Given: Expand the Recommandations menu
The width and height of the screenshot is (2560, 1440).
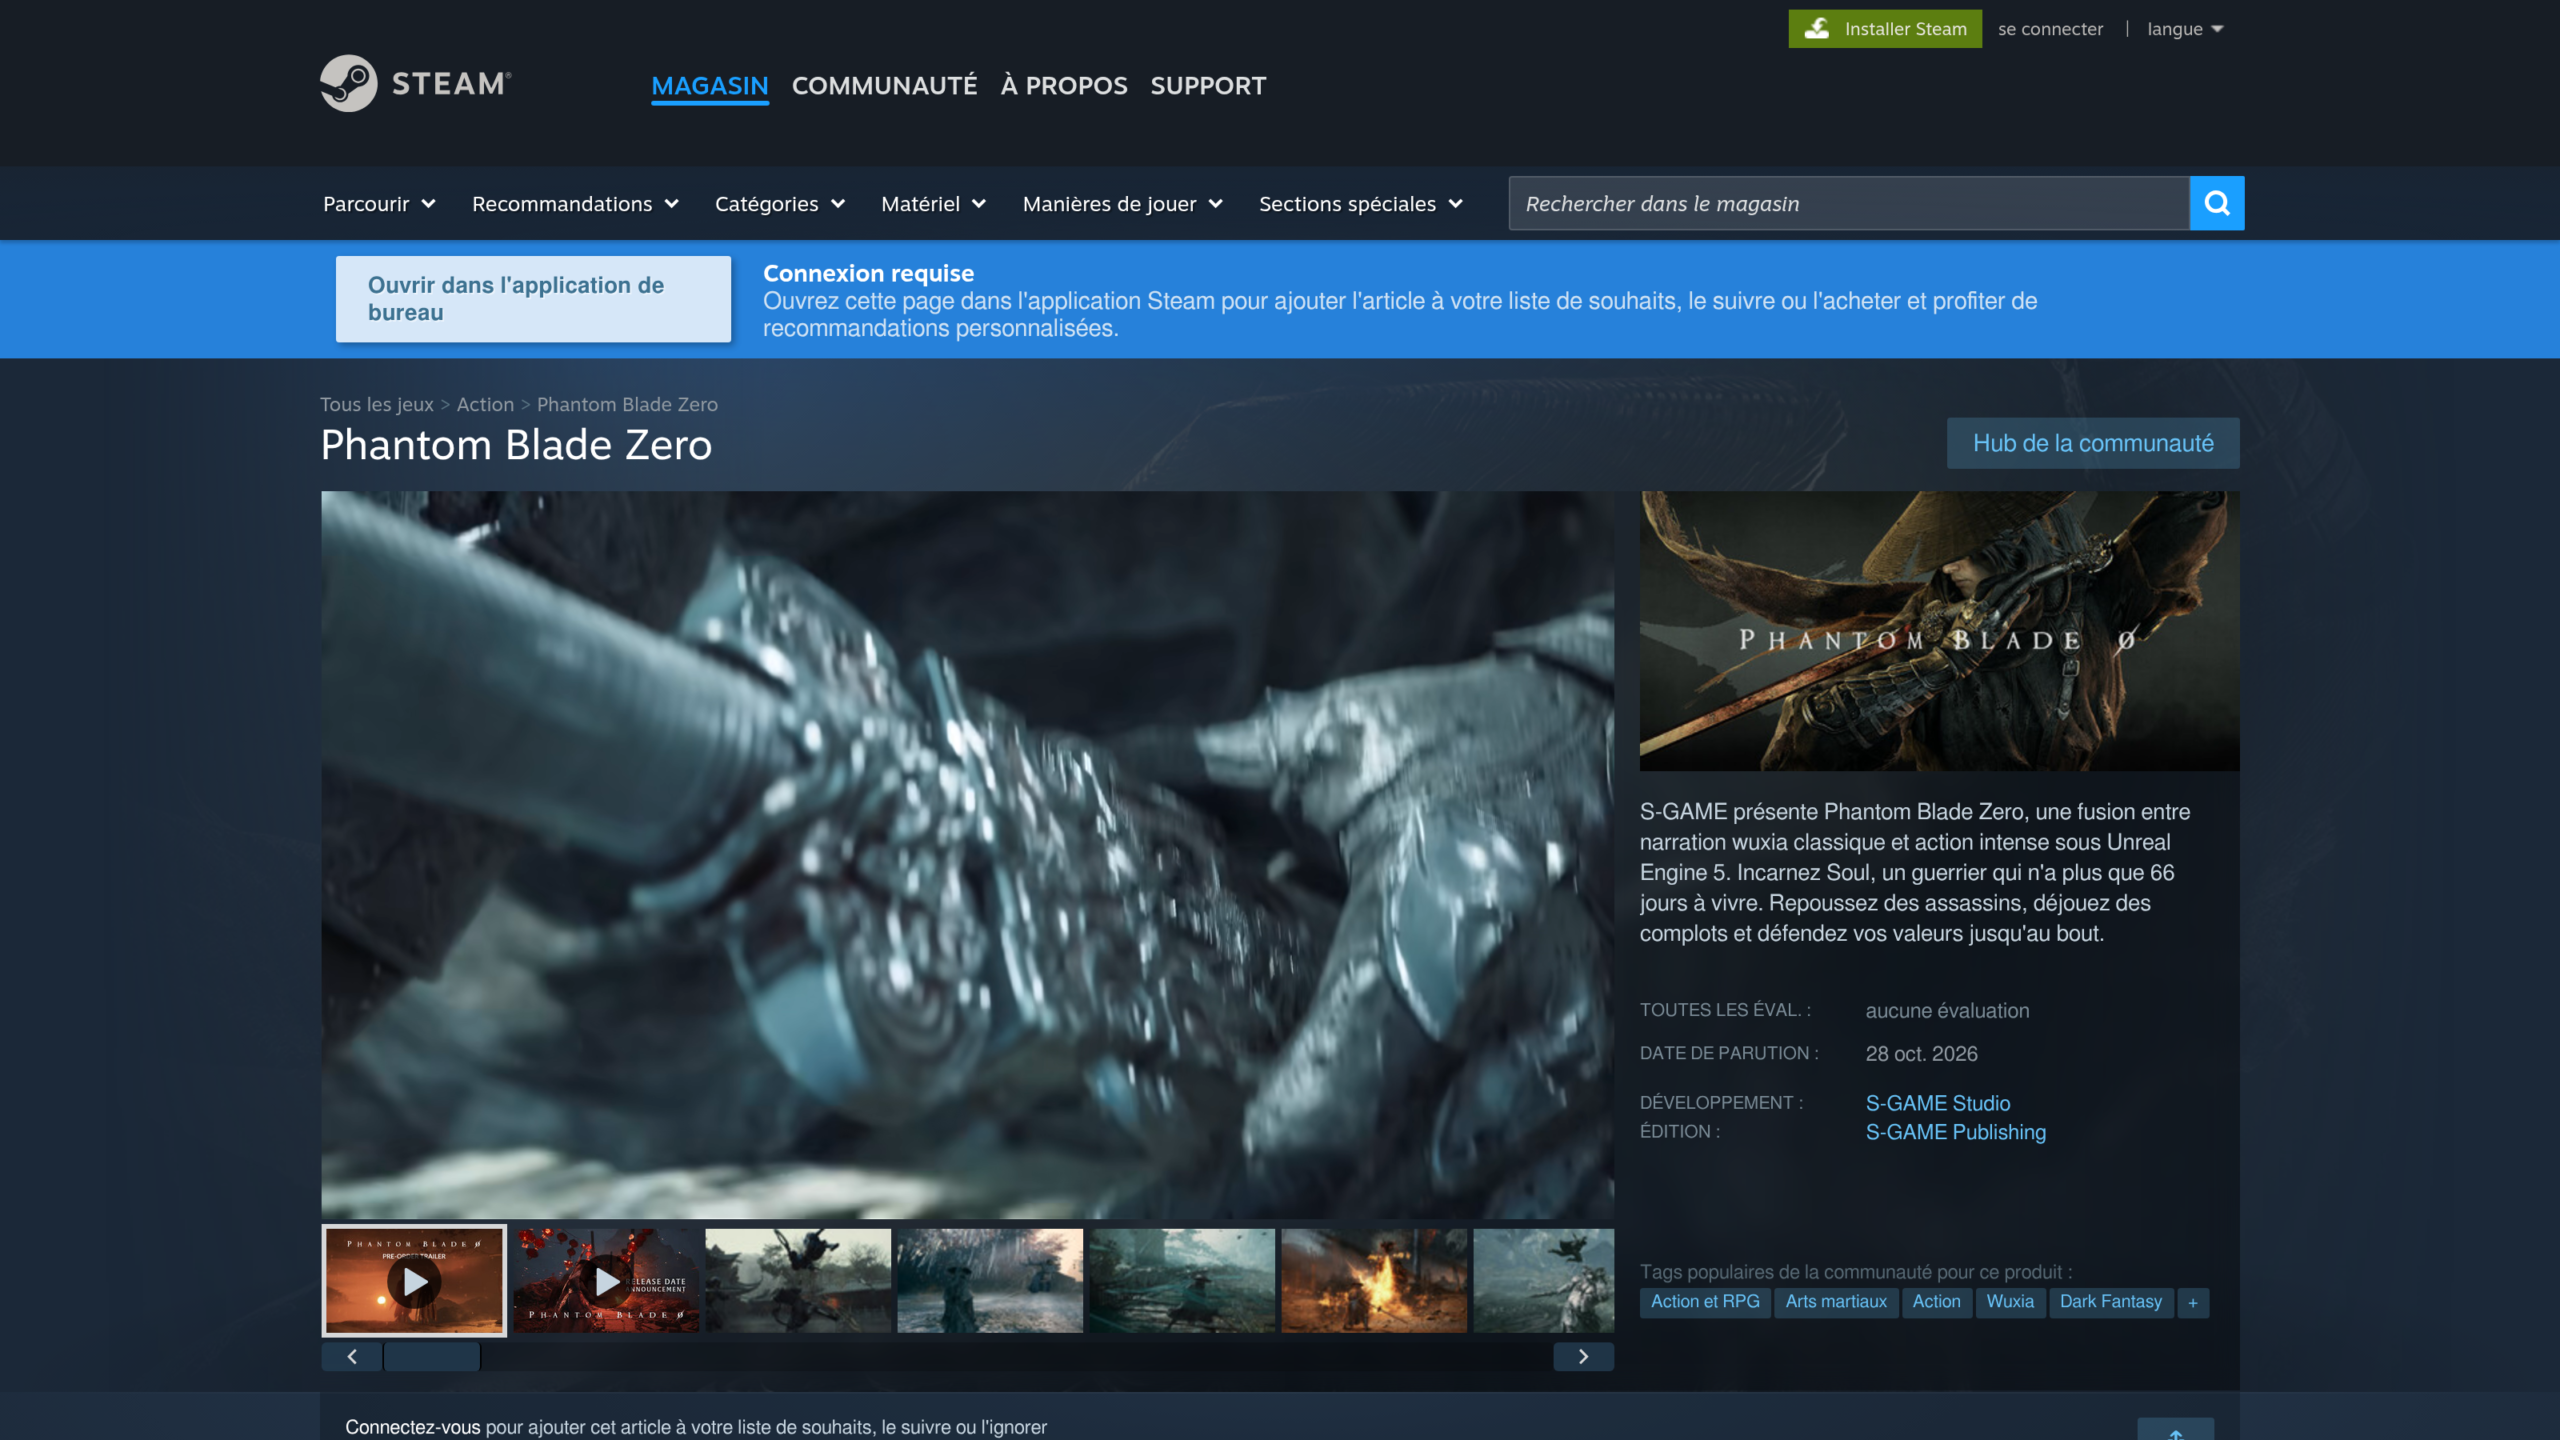Looking at the screenshot, I should tap(575, 204).
